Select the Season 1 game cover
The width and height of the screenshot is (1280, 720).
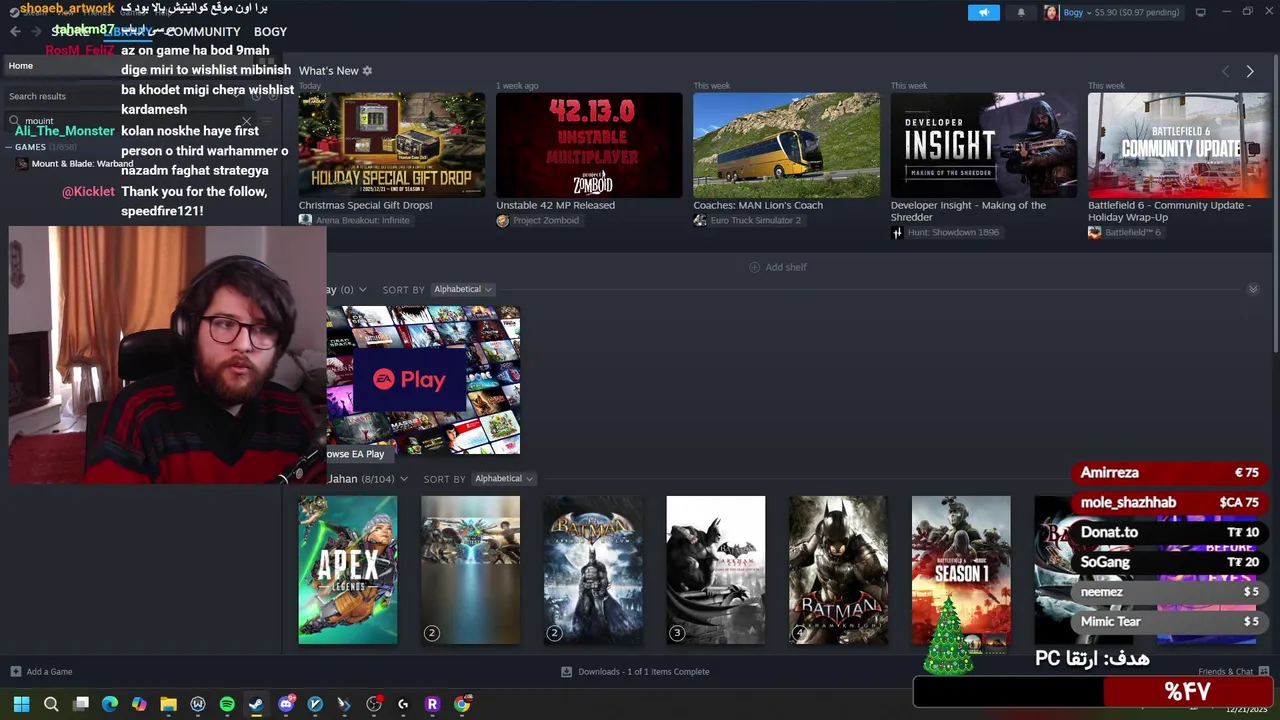click(x=961, y=570)
